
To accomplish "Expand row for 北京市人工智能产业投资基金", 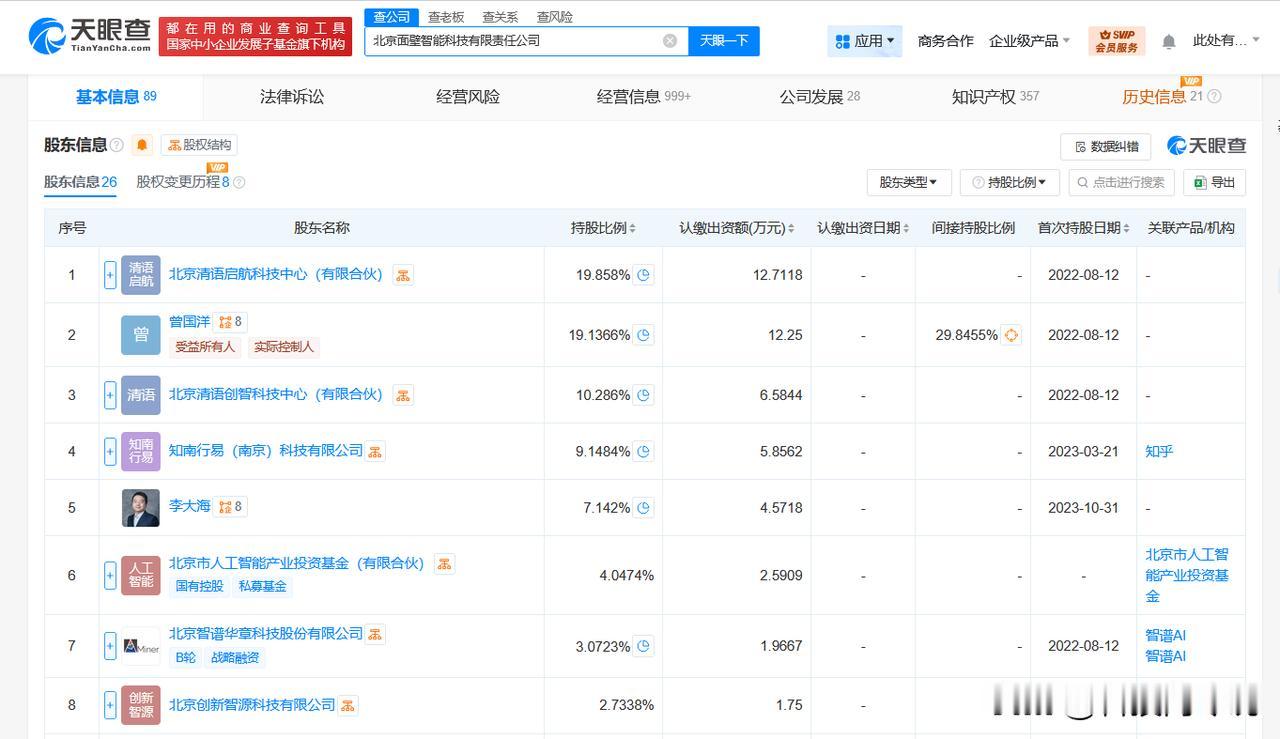I will click(x=110, y=575).
